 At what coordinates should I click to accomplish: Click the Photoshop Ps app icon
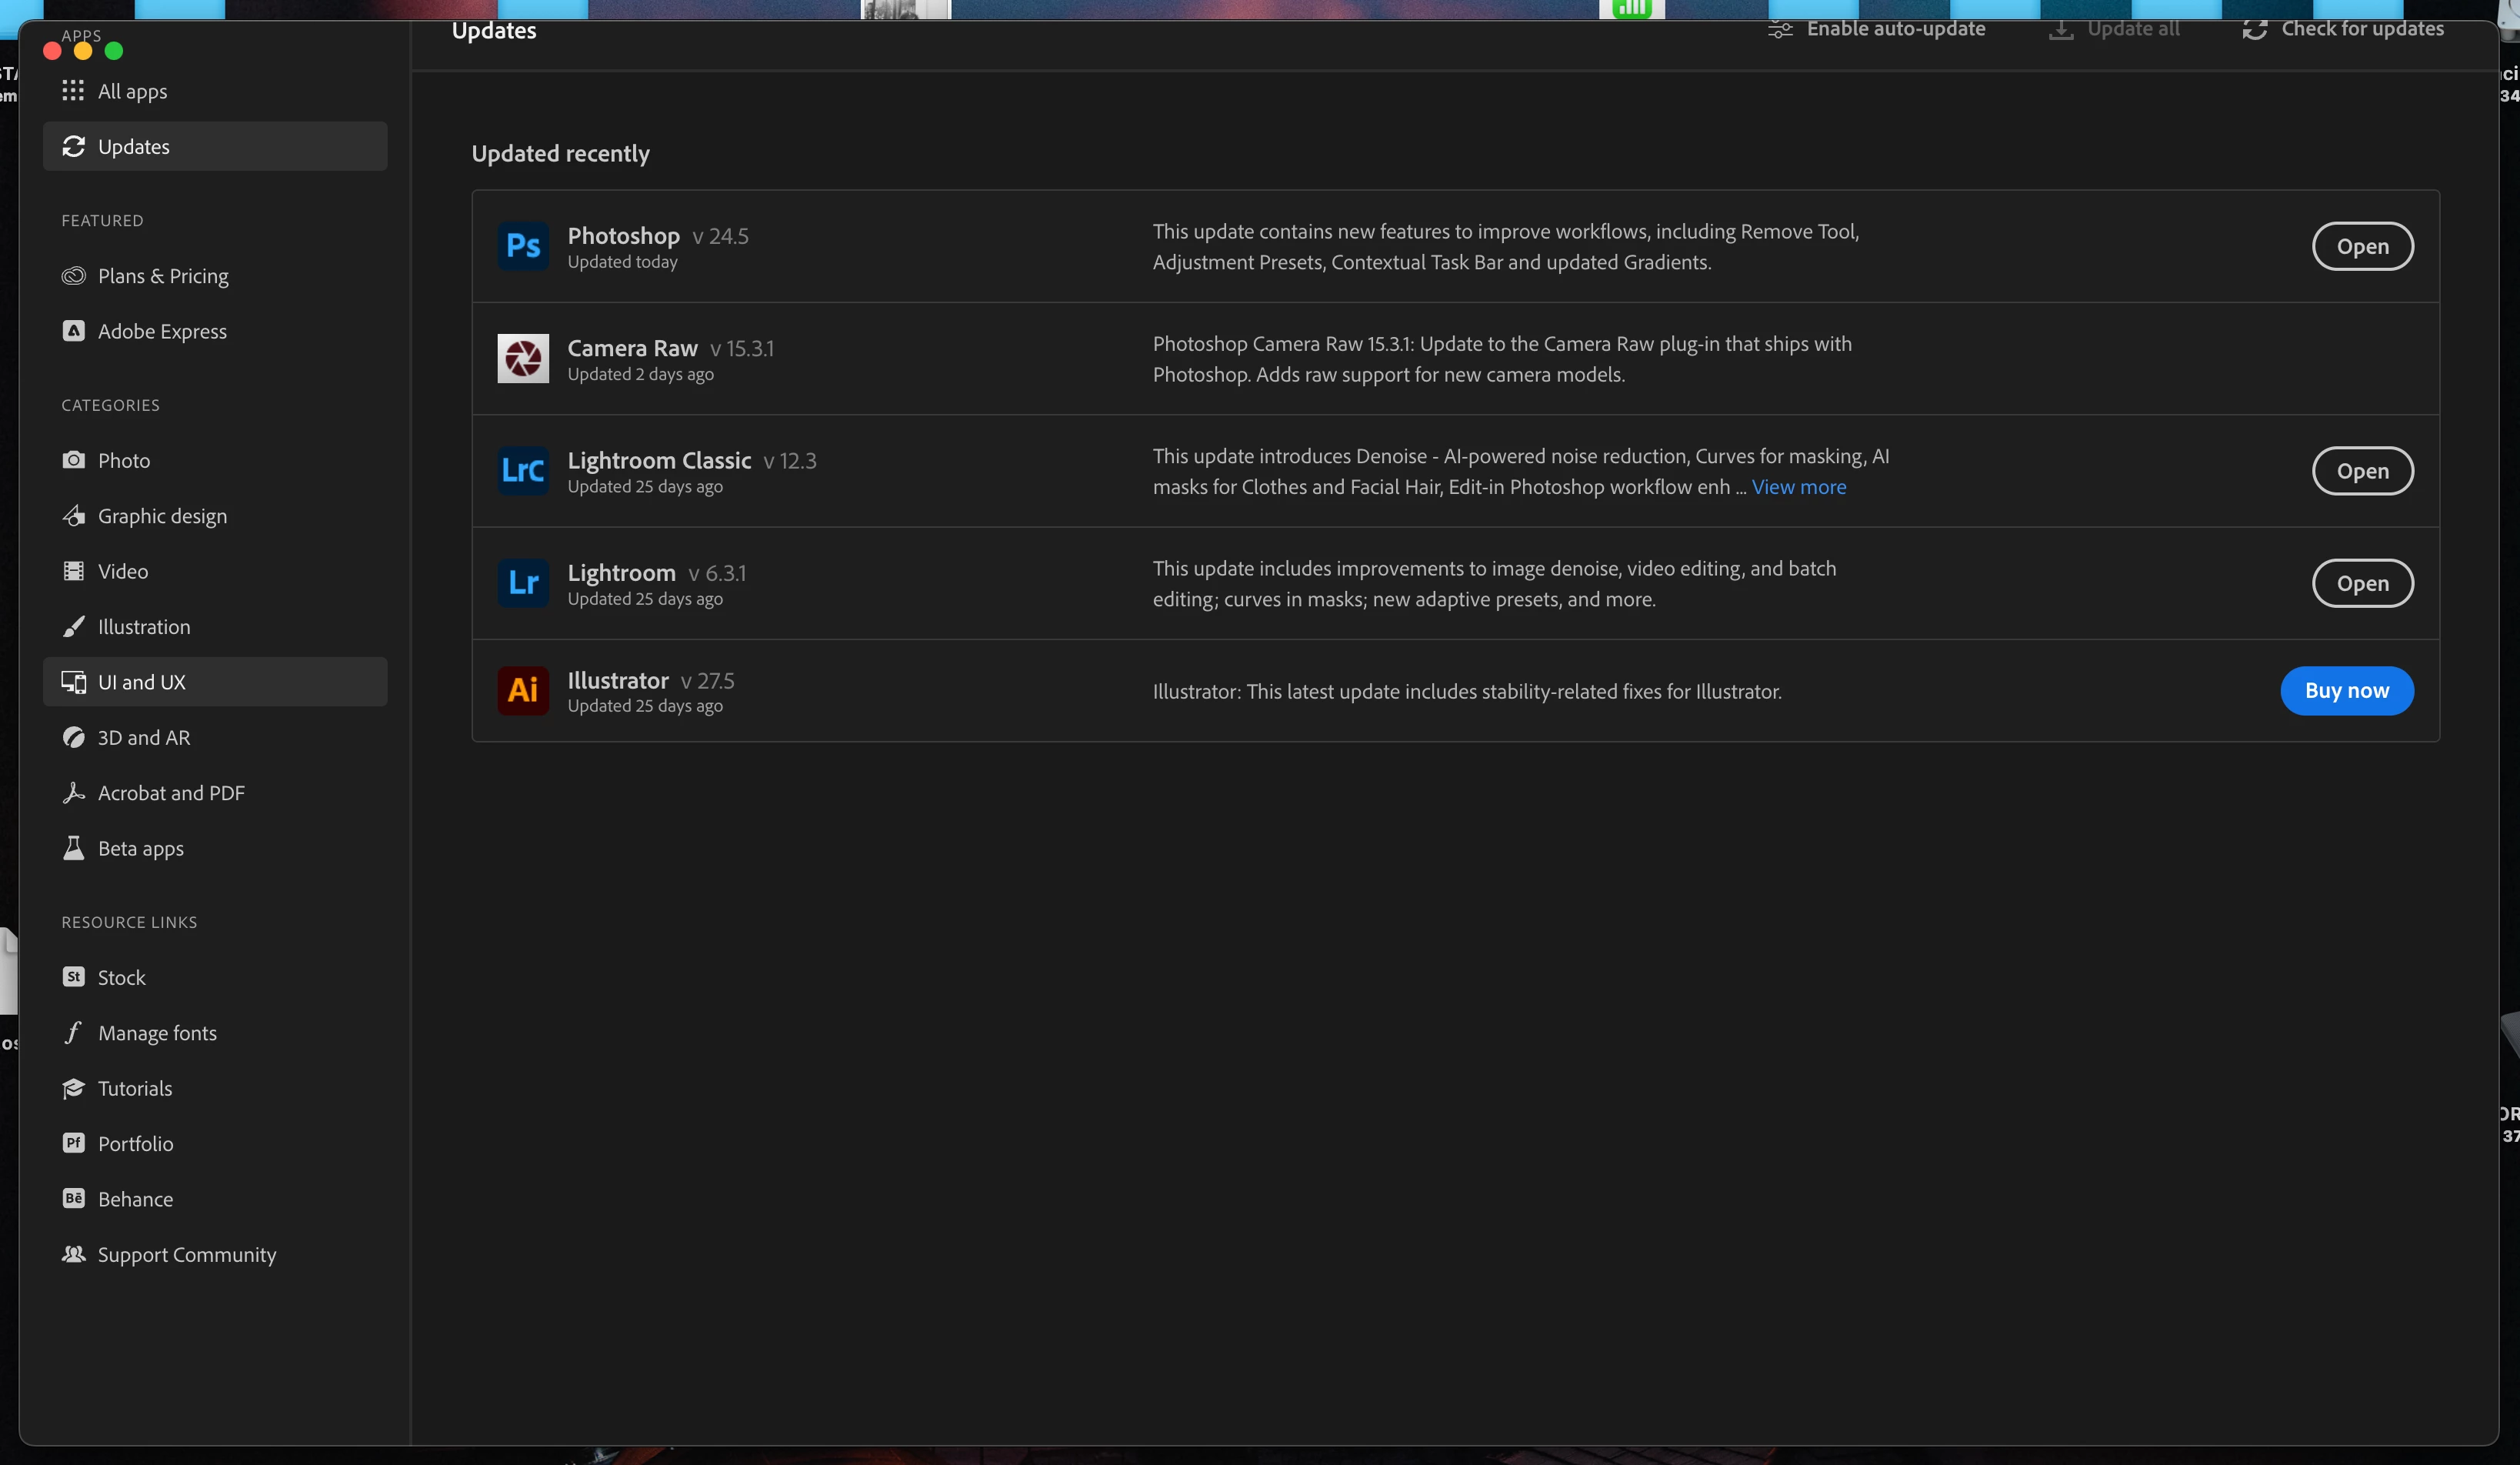coord(523,246)
